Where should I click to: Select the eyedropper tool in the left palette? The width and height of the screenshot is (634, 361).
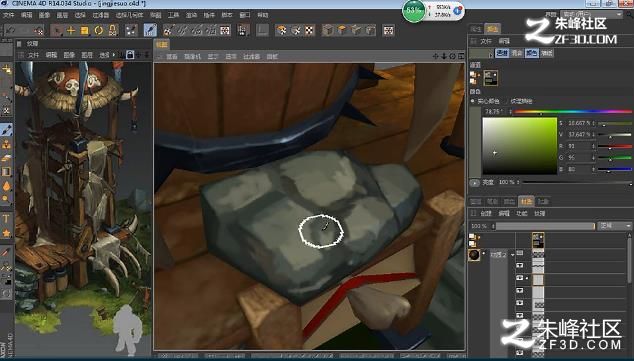[x=6, y=266]
